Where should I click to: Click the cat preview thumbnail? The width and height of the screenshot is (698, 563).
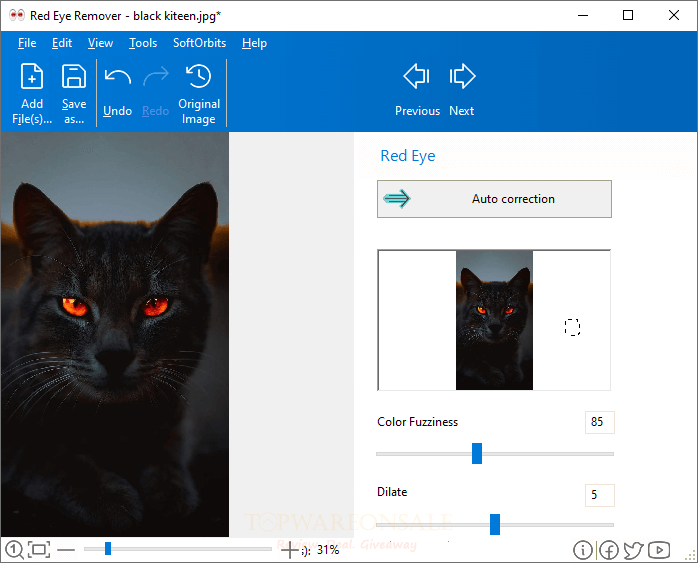tap(494, 320)
